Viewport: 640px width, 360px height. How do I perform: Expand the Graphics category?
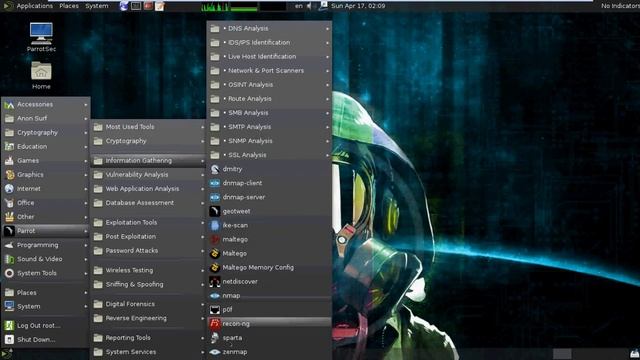pos(46,175)
